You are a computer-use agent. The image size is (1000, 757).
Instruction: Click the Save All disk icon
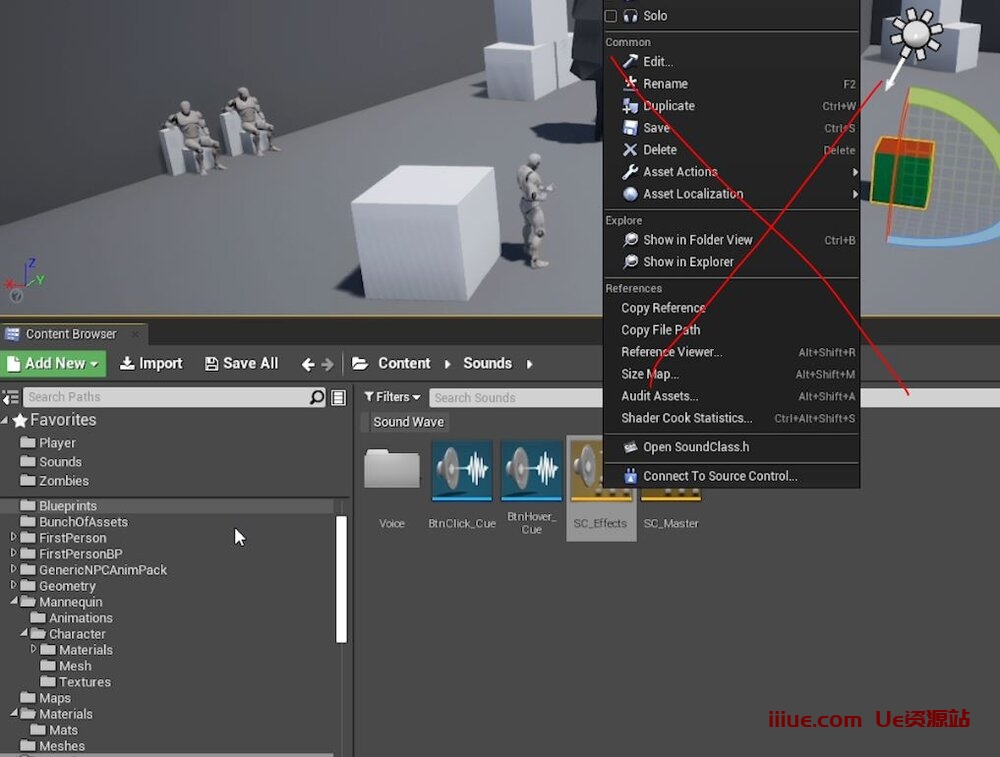click(211, 364)
